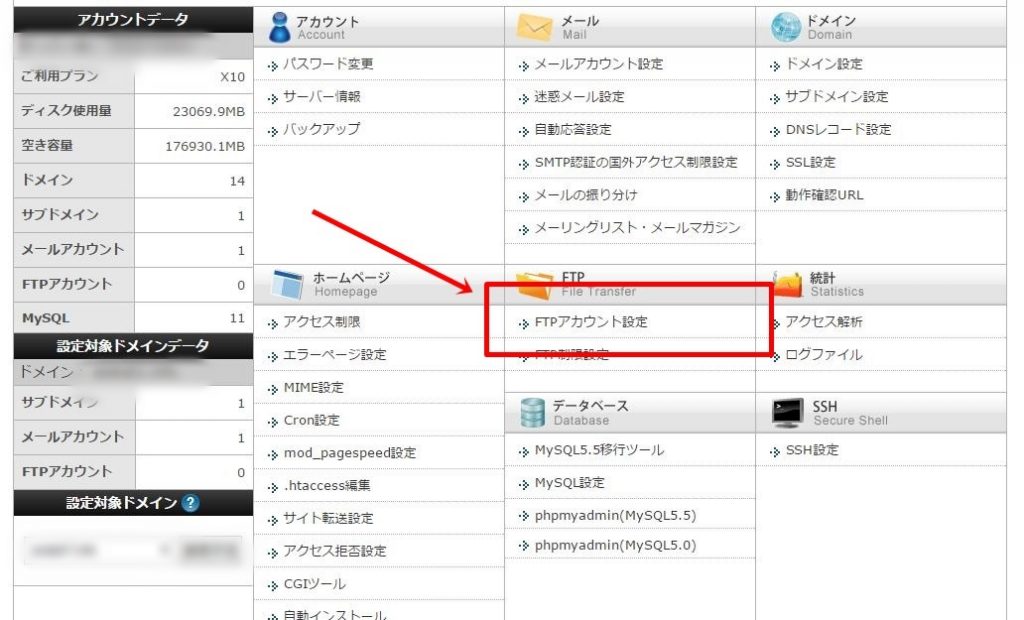Click 空き容量 label
This screenshot has height=620, width=1024.
(x=47, y=145)
